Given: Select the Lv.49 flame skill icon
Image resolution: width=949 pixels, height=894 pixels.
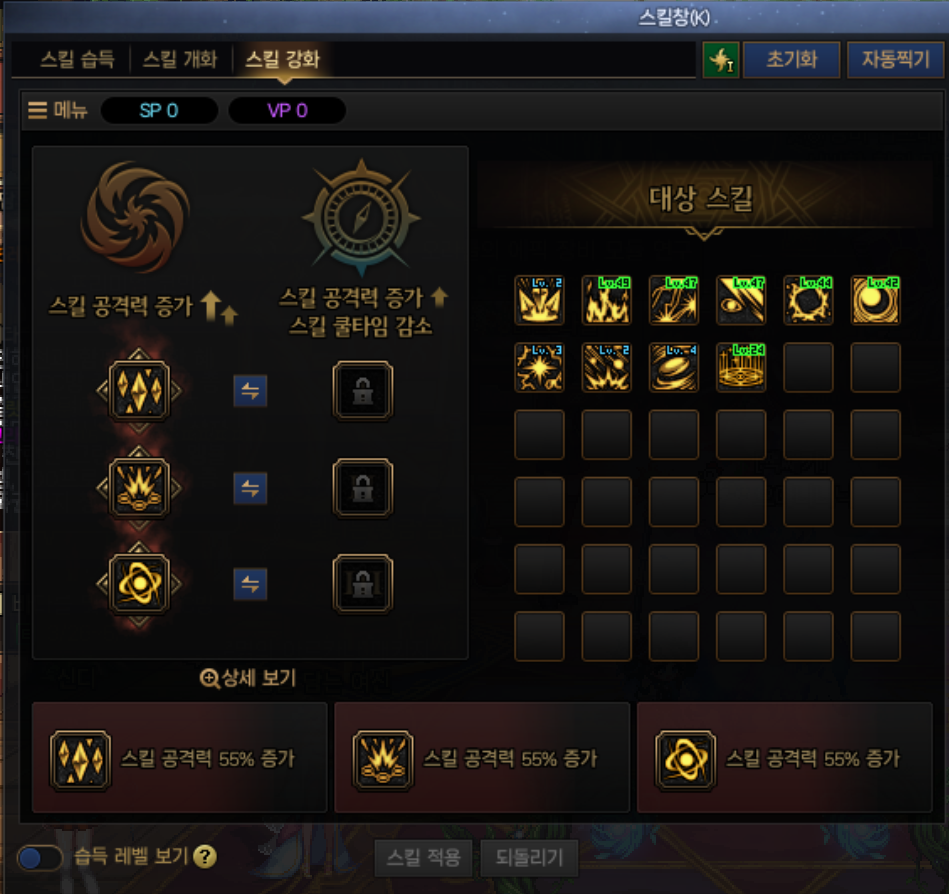Looking at the screenshot, I should coord(606,300).
